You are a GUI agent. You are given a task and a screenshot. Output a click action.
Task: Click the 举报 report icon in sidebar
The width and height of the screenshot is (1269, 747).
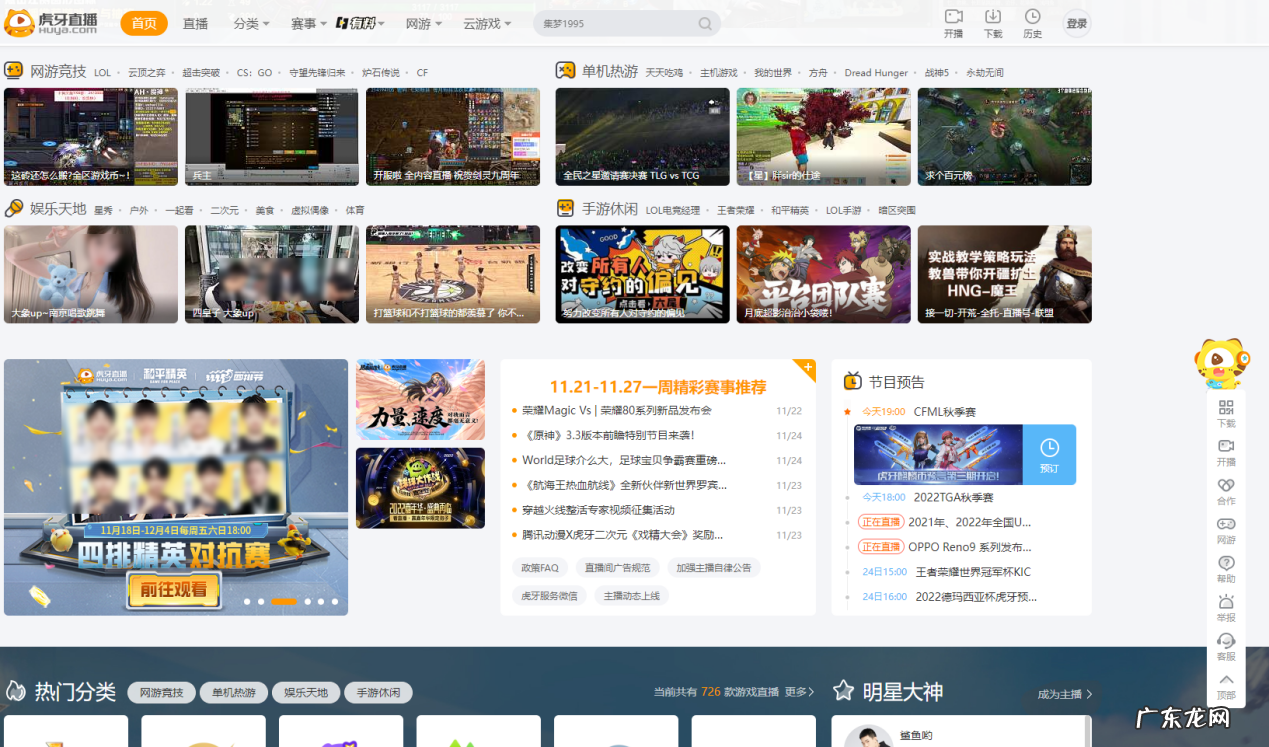coord(1226,602)
